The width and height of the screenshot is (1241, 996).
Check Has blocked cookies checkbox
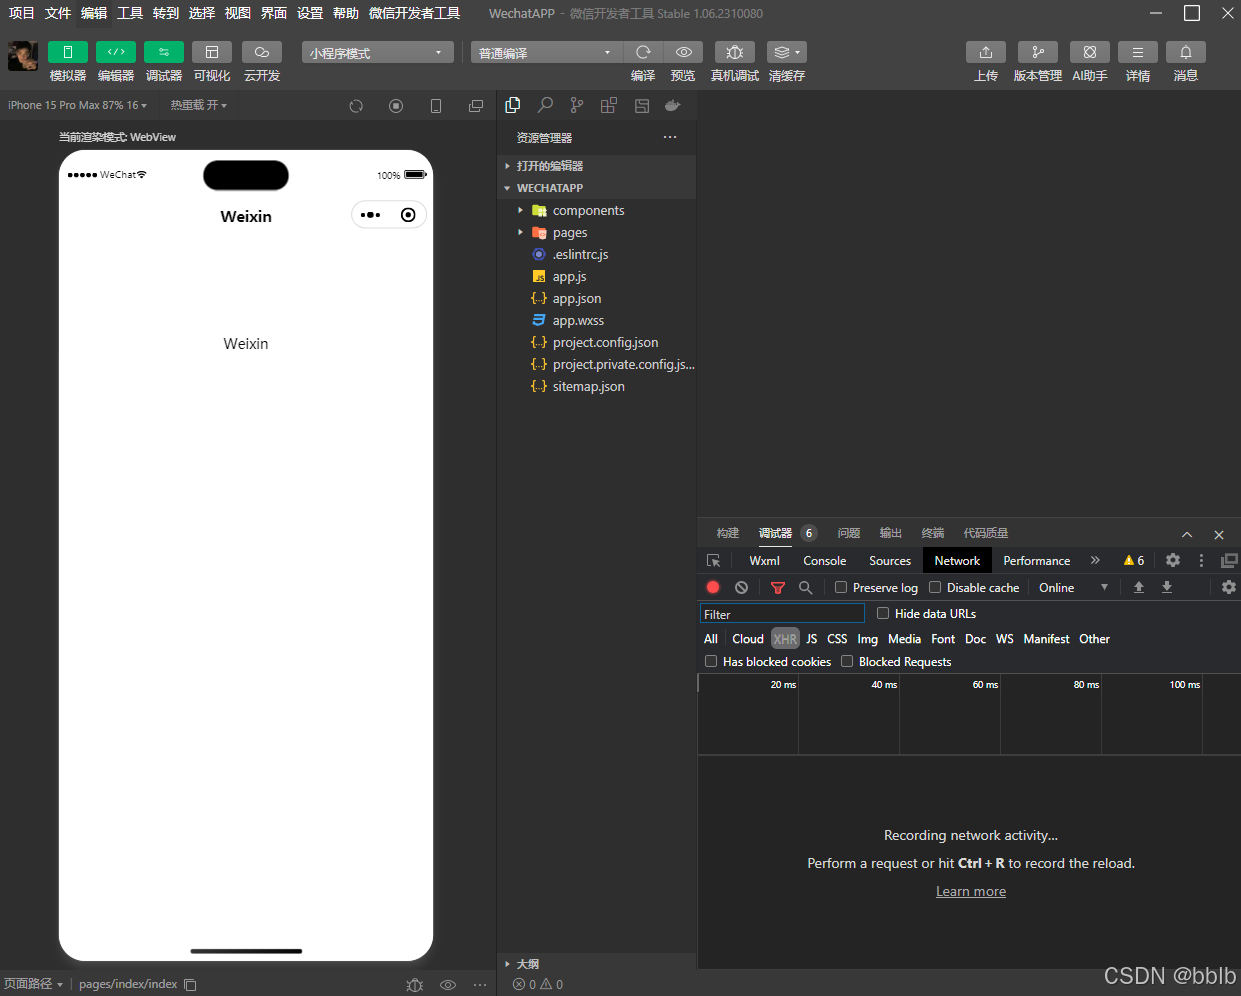711,661
